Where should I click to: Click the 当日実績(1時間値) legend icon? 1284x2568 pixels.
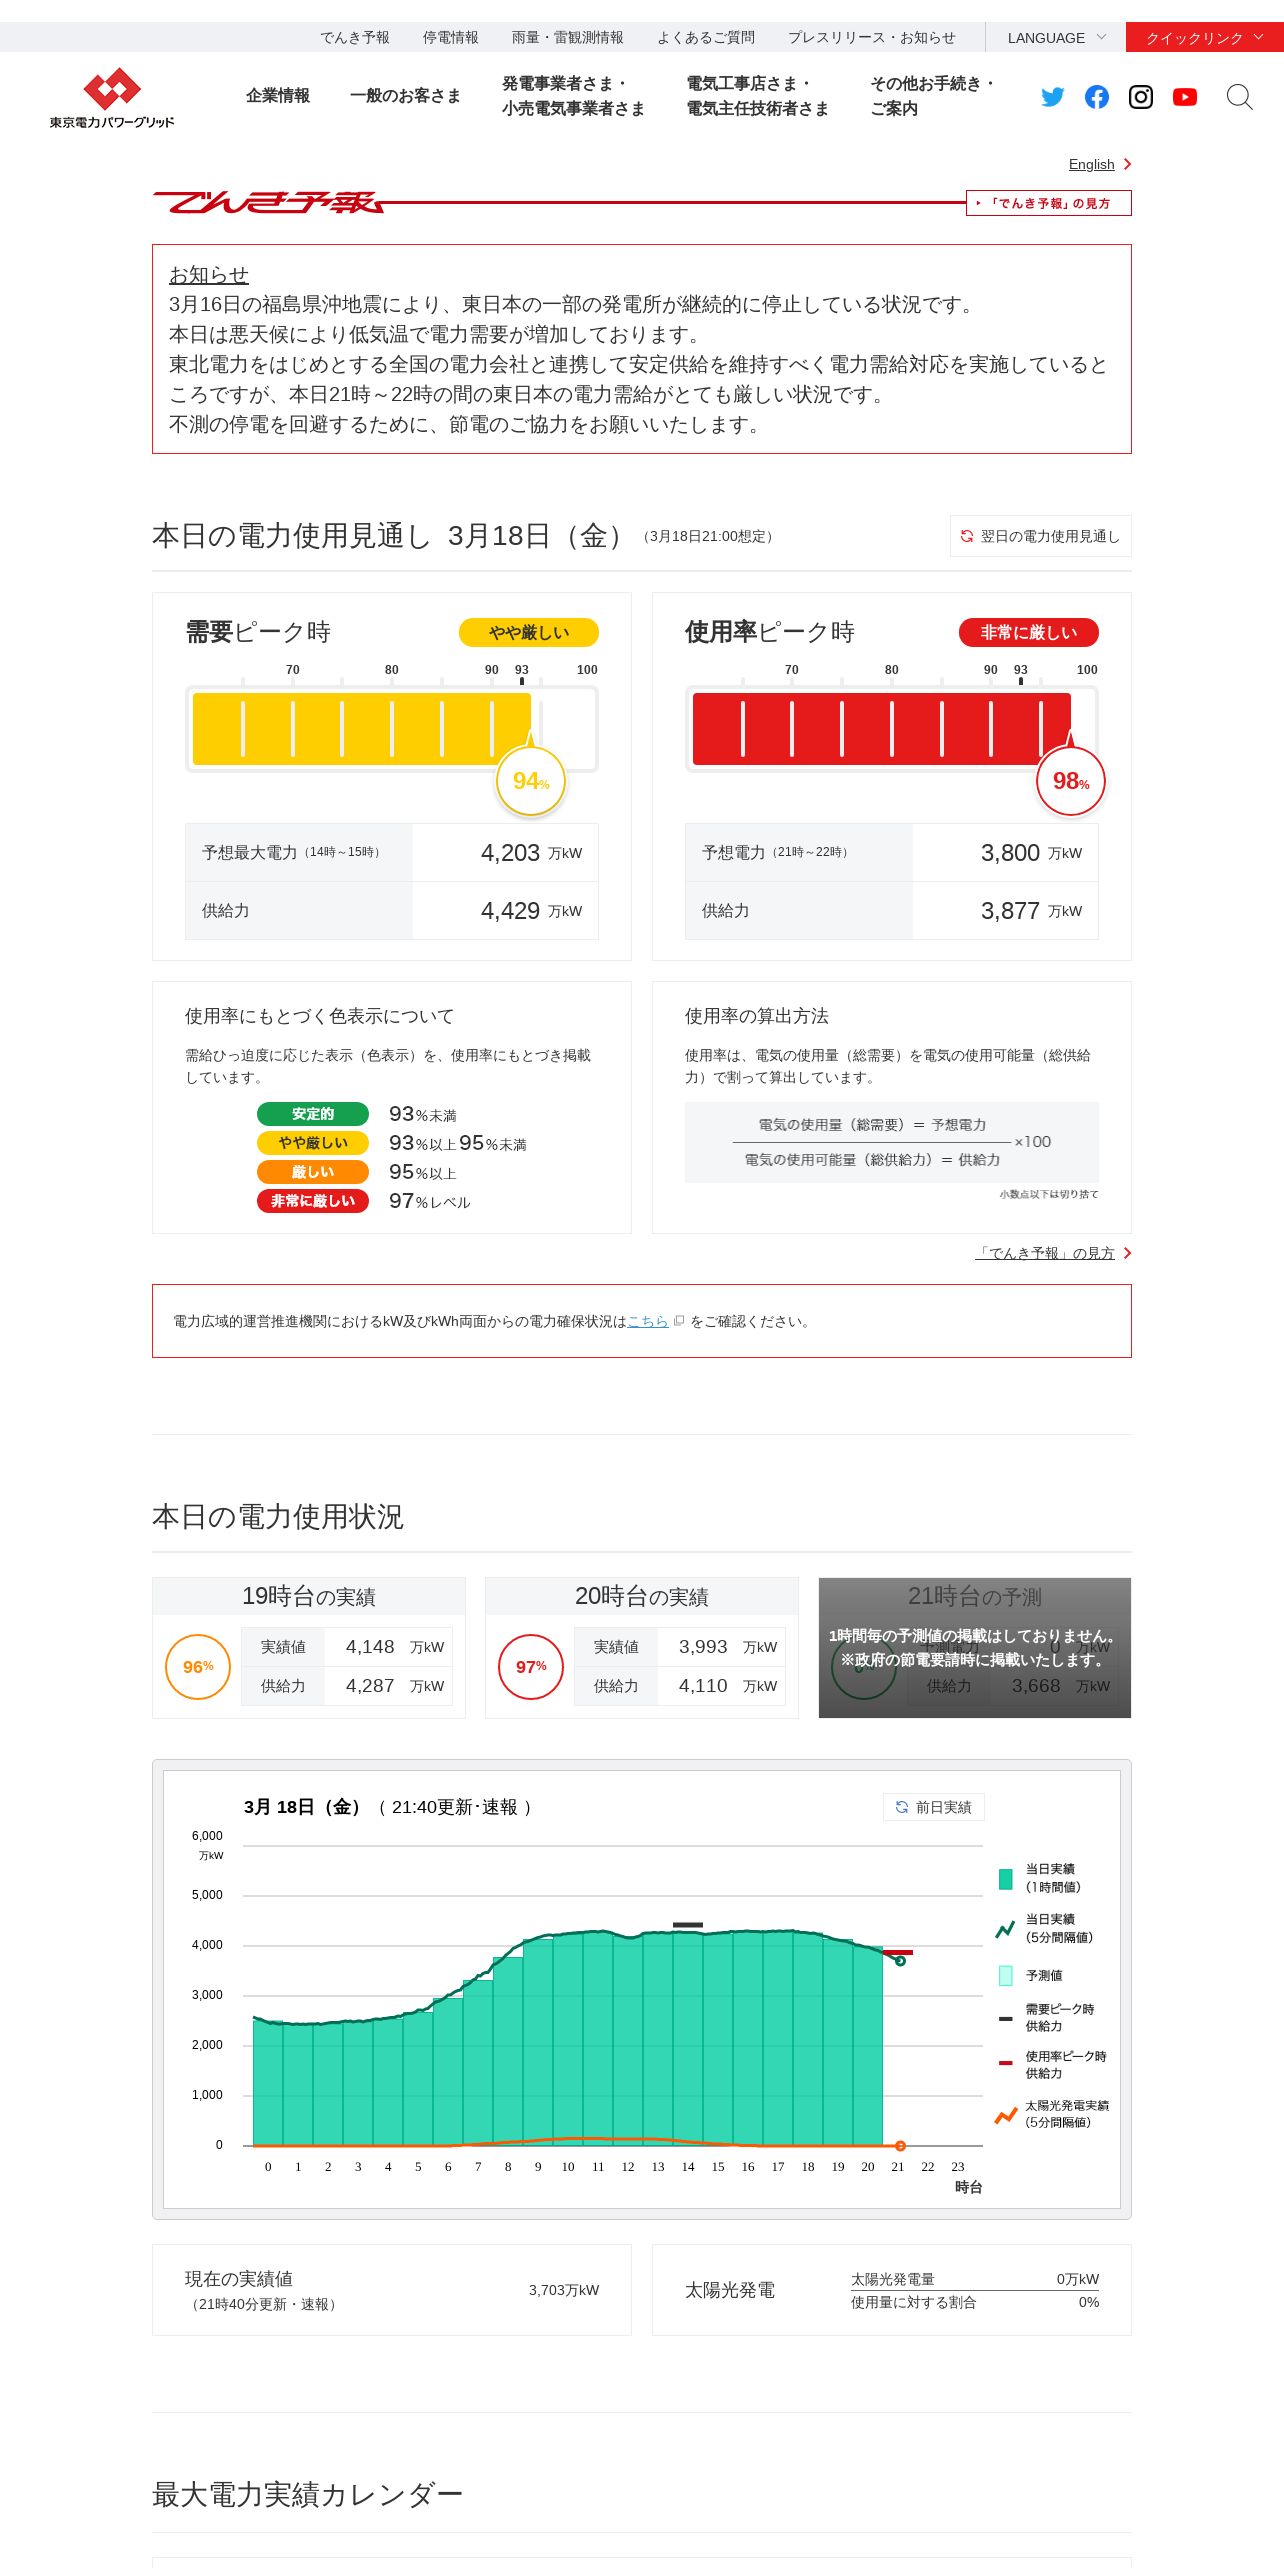[x=1006, y=1879]
